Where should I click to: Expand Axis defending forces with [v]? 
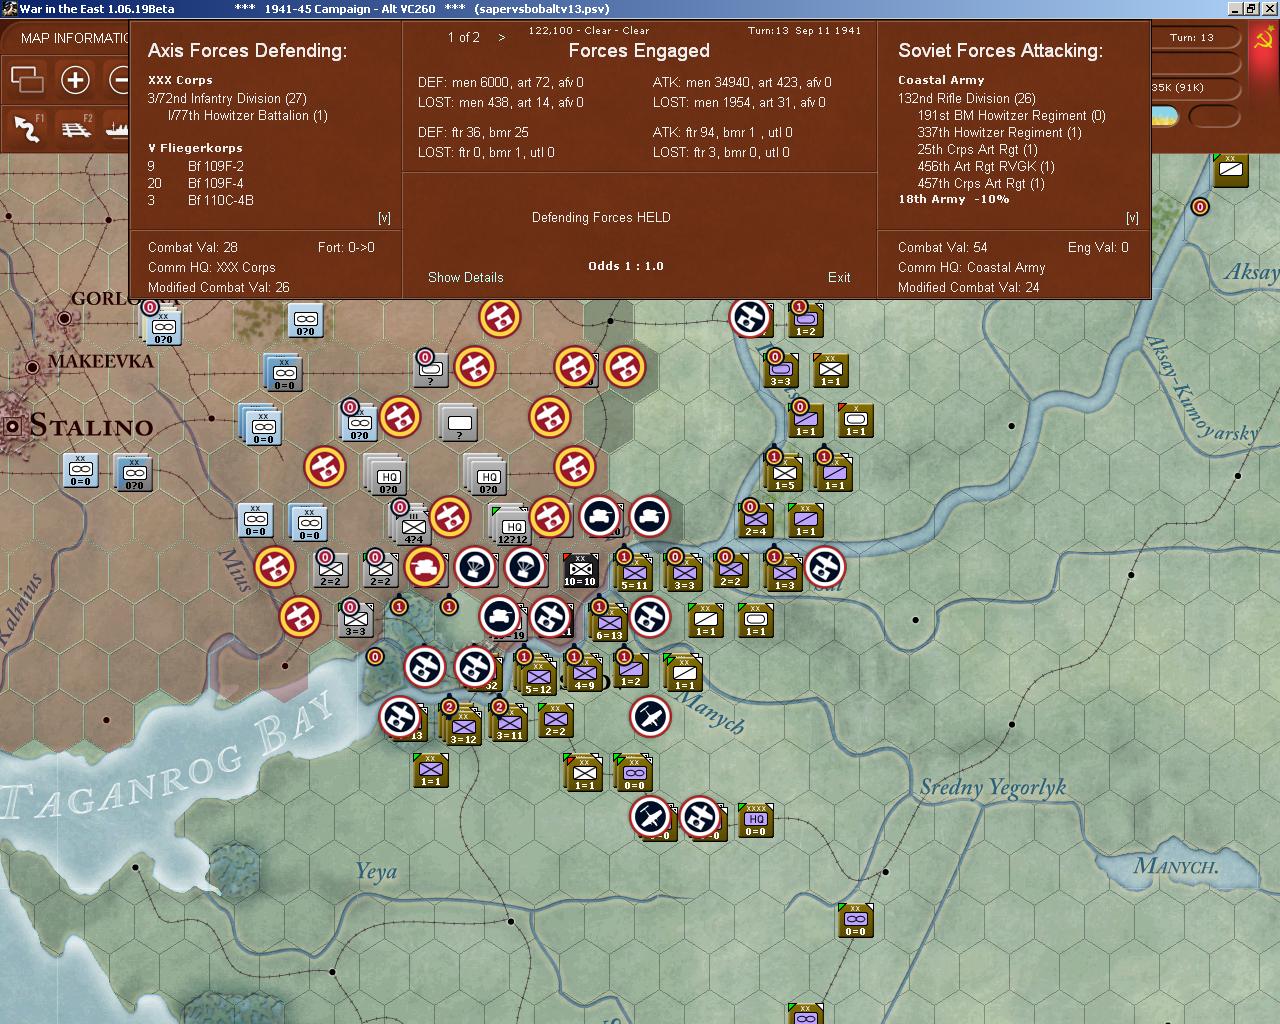384,217
